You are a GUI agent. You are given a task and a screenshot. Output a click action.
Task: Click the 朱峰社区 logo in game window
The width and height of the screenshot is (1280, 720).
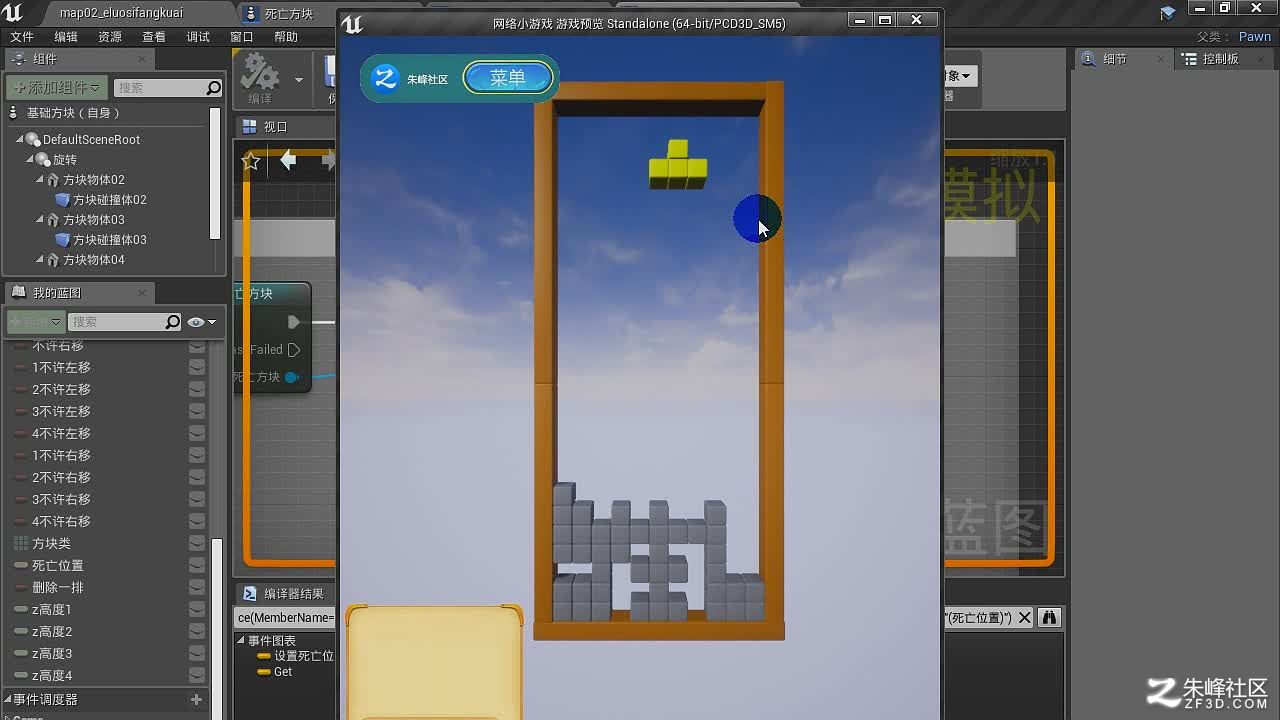click(385, 78)
